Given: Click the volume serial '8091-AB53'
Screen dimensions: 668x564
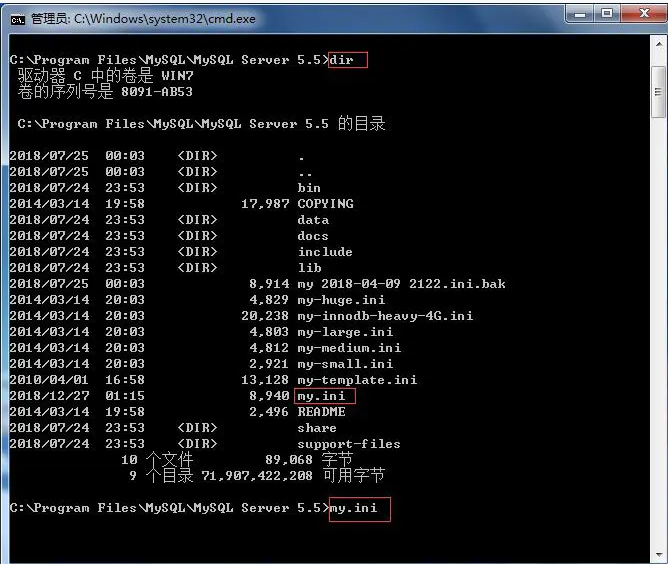Looking at the screenshot, I should (x=157, y=92).
